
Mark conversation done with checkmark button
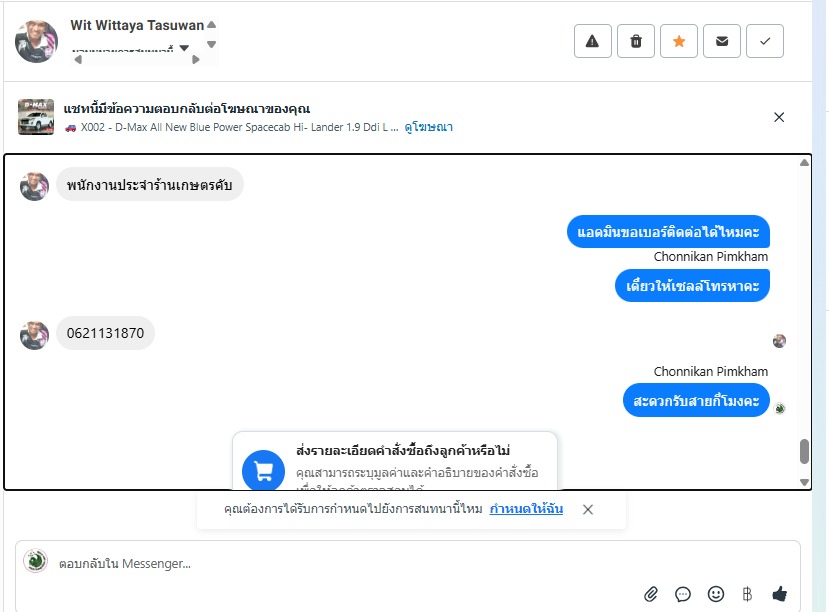764,41
